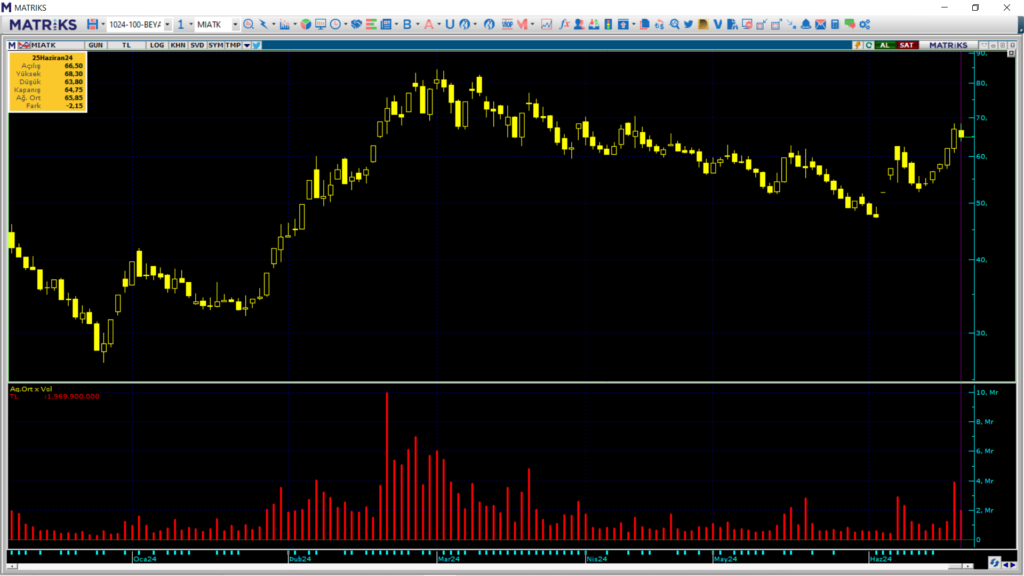1024x576 pixels.
Task: Click the Ag.Ort x Vol indicator label
Action: 31,389
